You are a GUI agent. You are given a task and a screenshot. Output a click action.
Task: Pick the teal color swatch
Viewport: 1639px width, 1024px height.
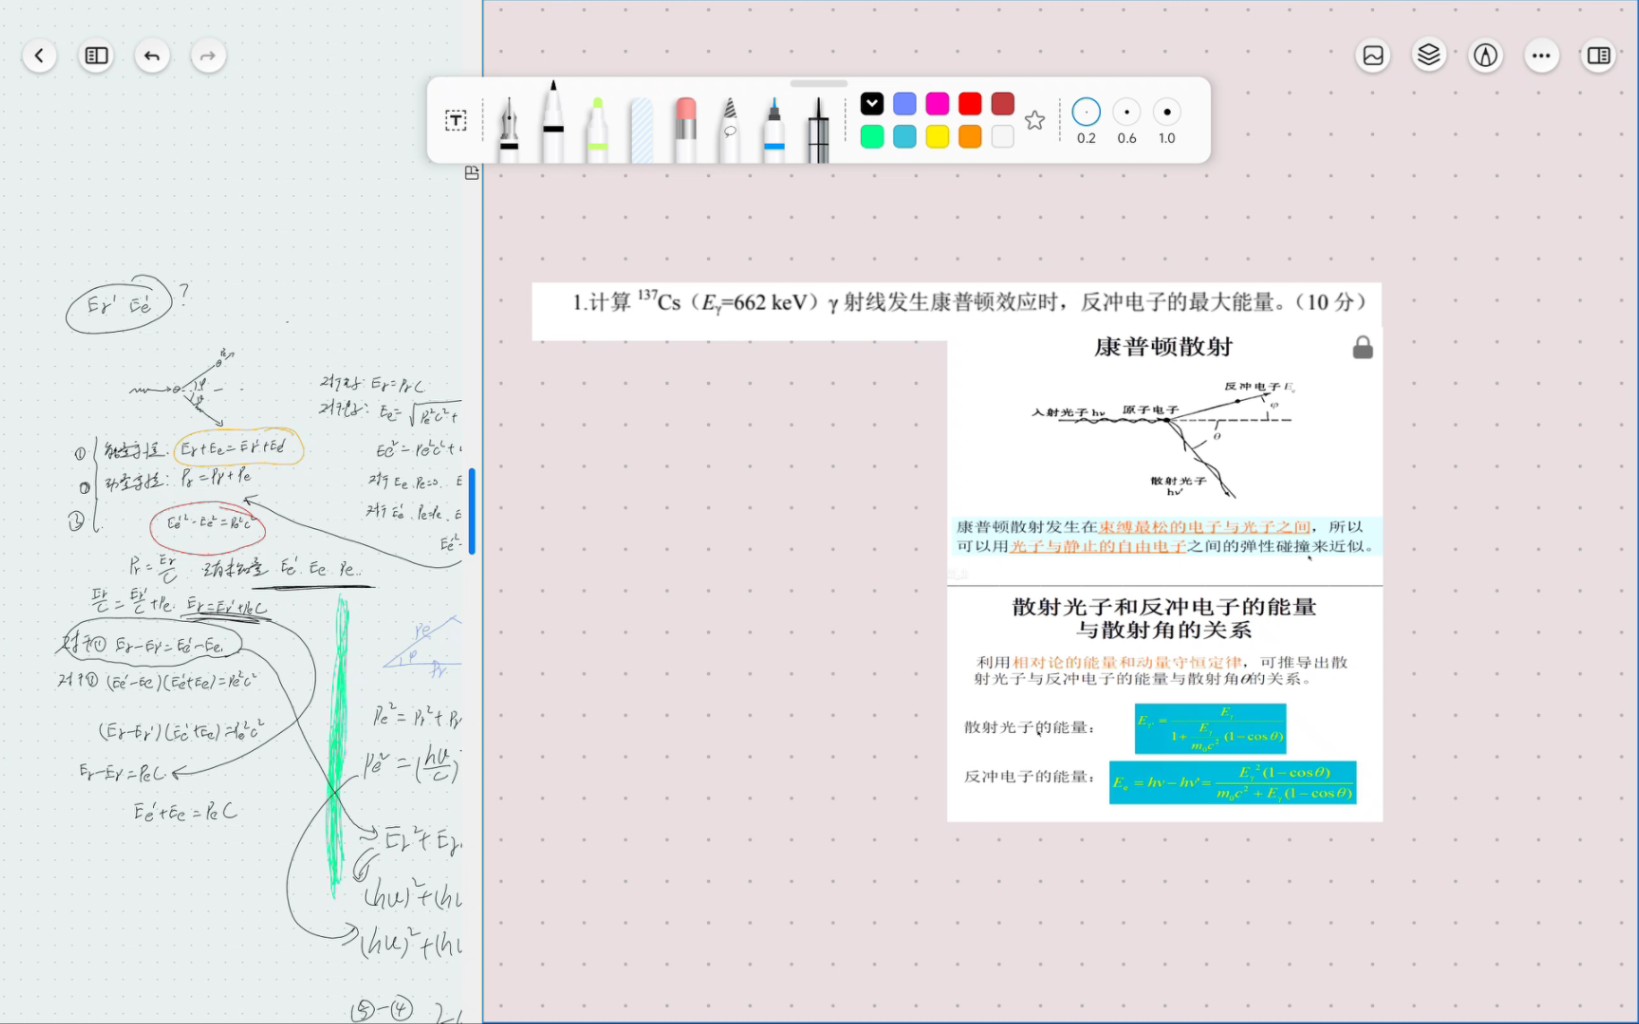(x=904, y=137)
